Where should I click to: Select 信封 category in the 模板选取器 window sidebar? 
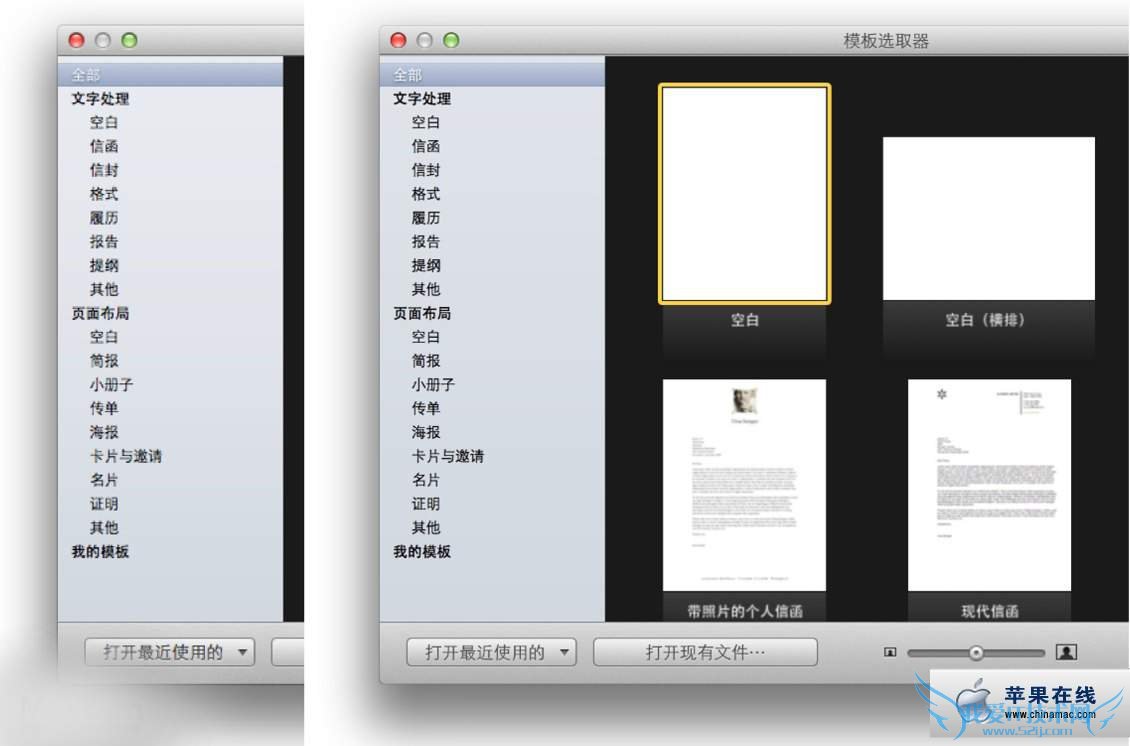click(426, 170)
